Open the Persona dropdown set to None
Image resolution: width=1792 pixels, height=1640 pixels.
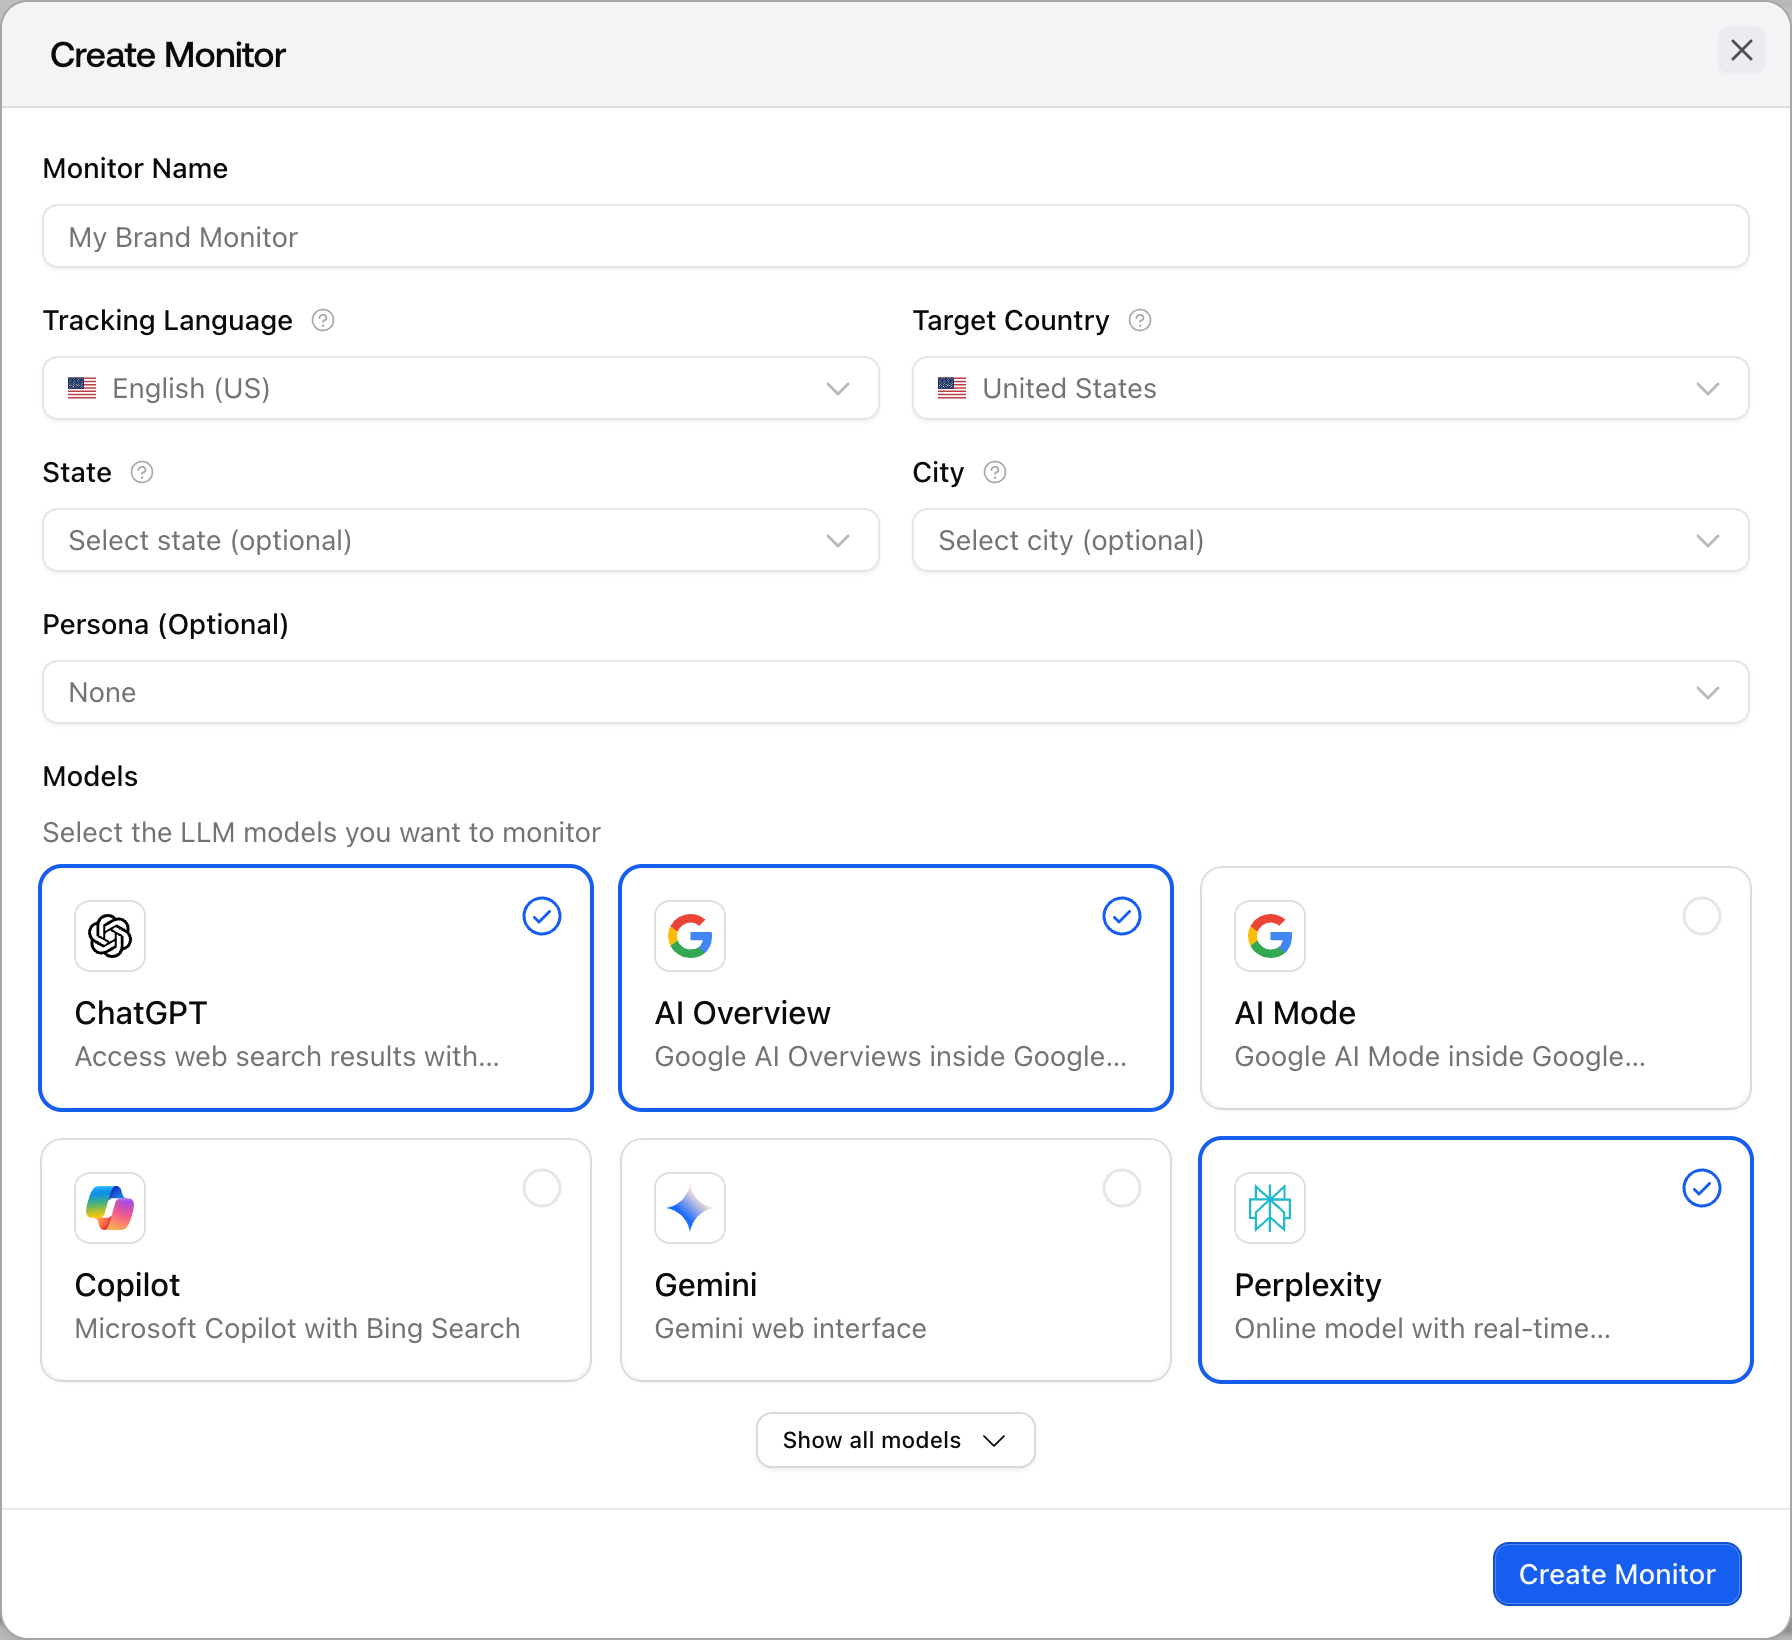pos(896,692)
